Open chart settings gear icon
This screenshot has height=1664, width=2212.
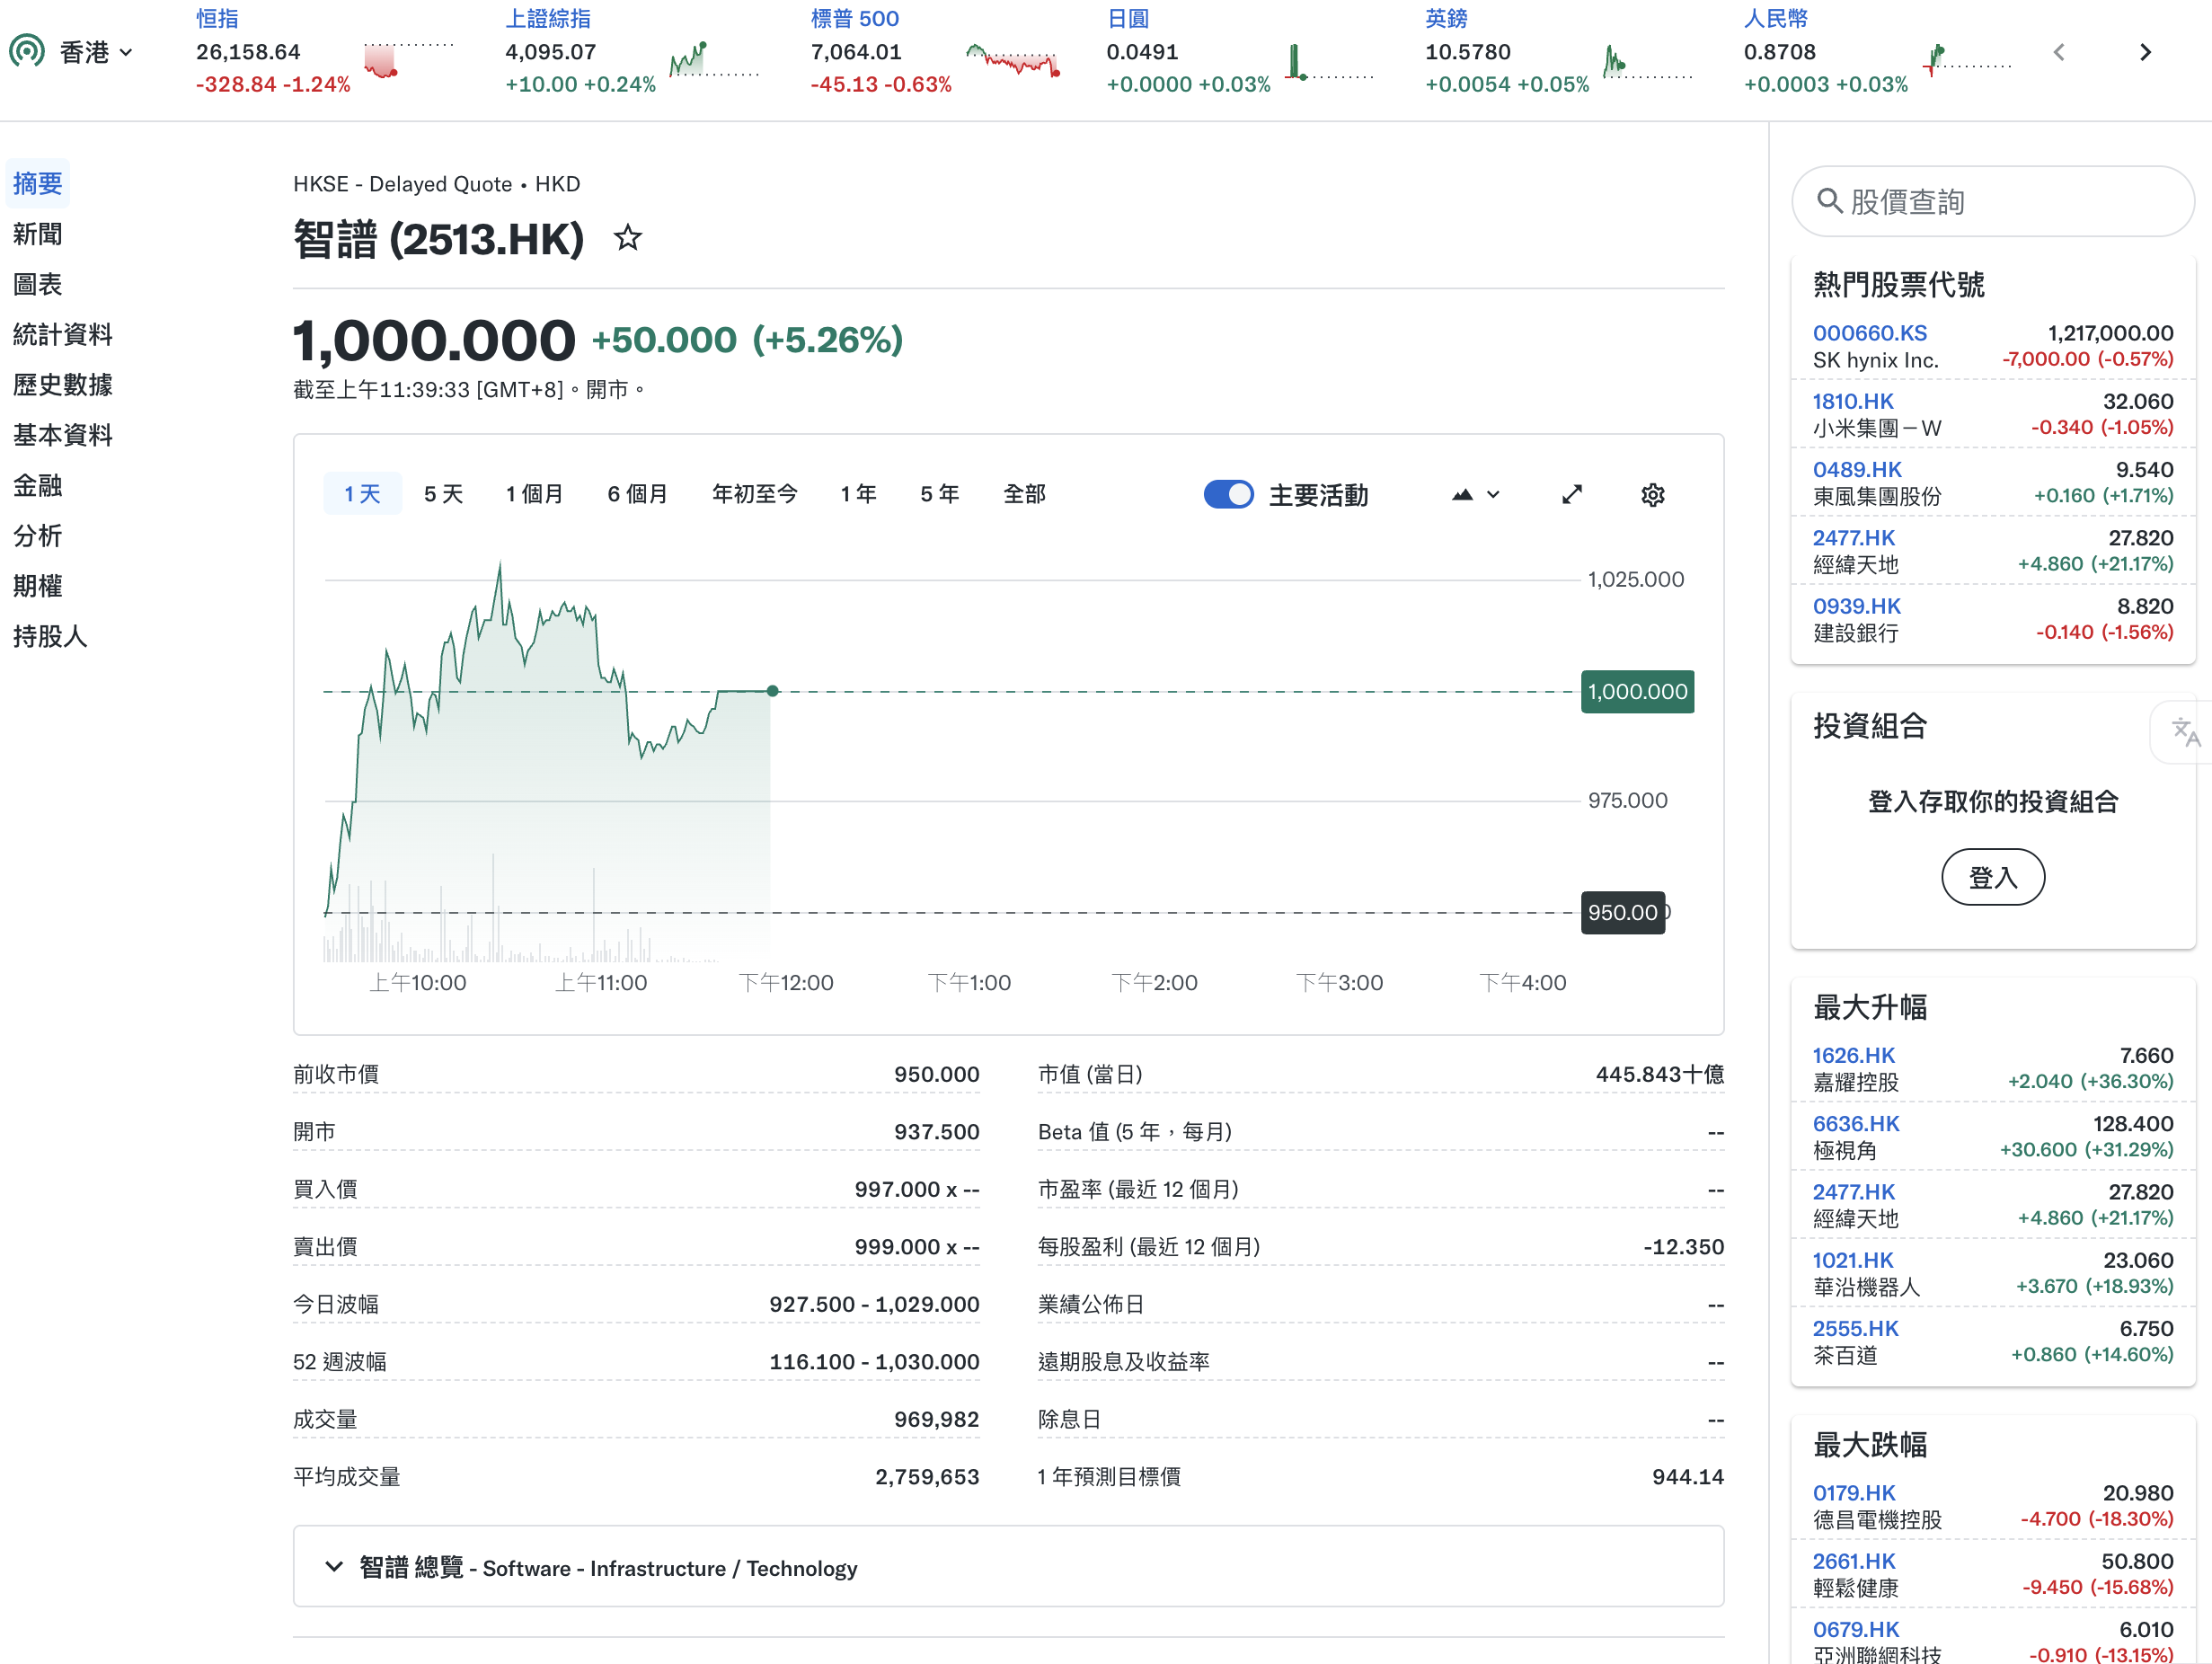tap(1652, 494)
